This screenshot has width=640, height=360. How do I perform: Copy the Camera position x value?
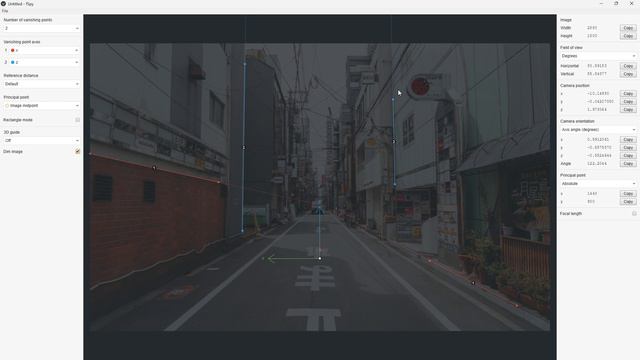click(628, 93)
